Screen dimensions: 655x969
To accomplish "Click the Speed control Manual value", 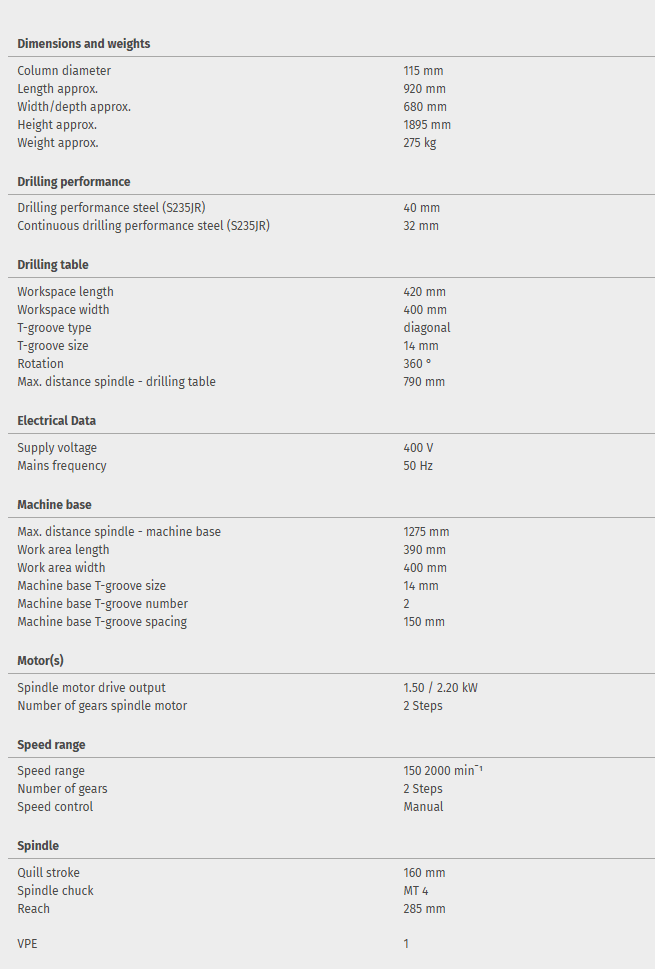I will tap(423, 807).
